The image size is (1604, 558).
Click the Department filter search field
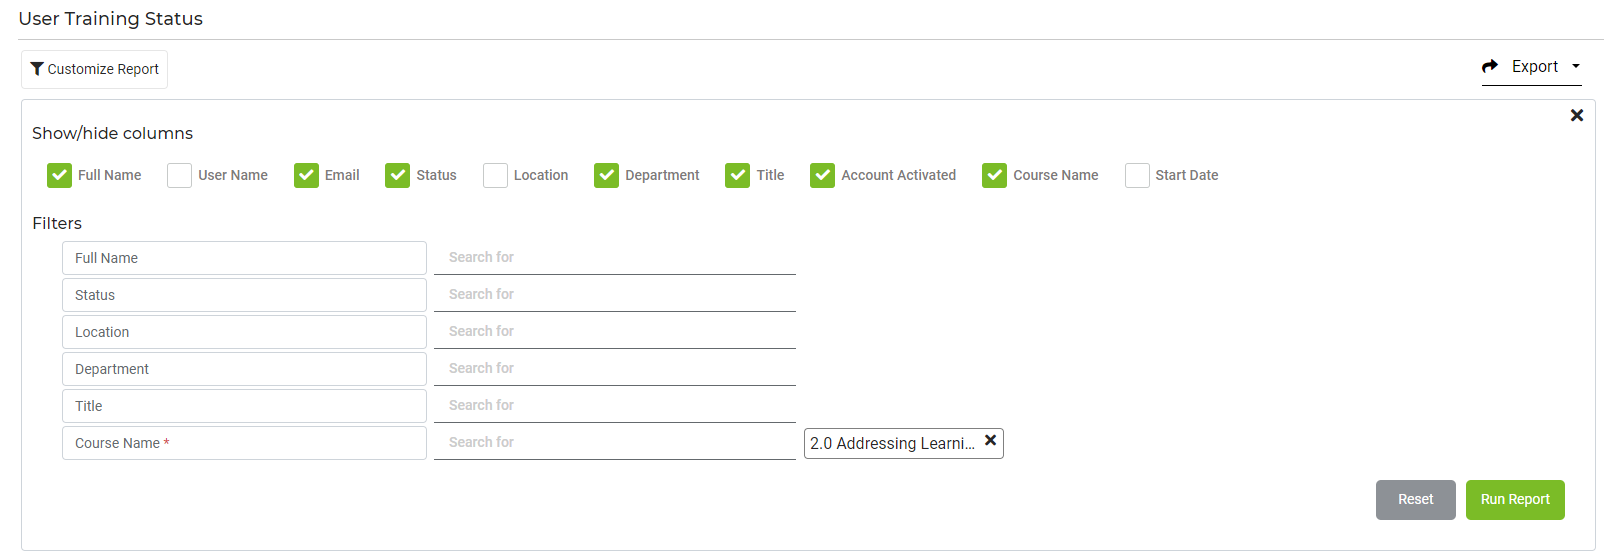click(614, 369)
